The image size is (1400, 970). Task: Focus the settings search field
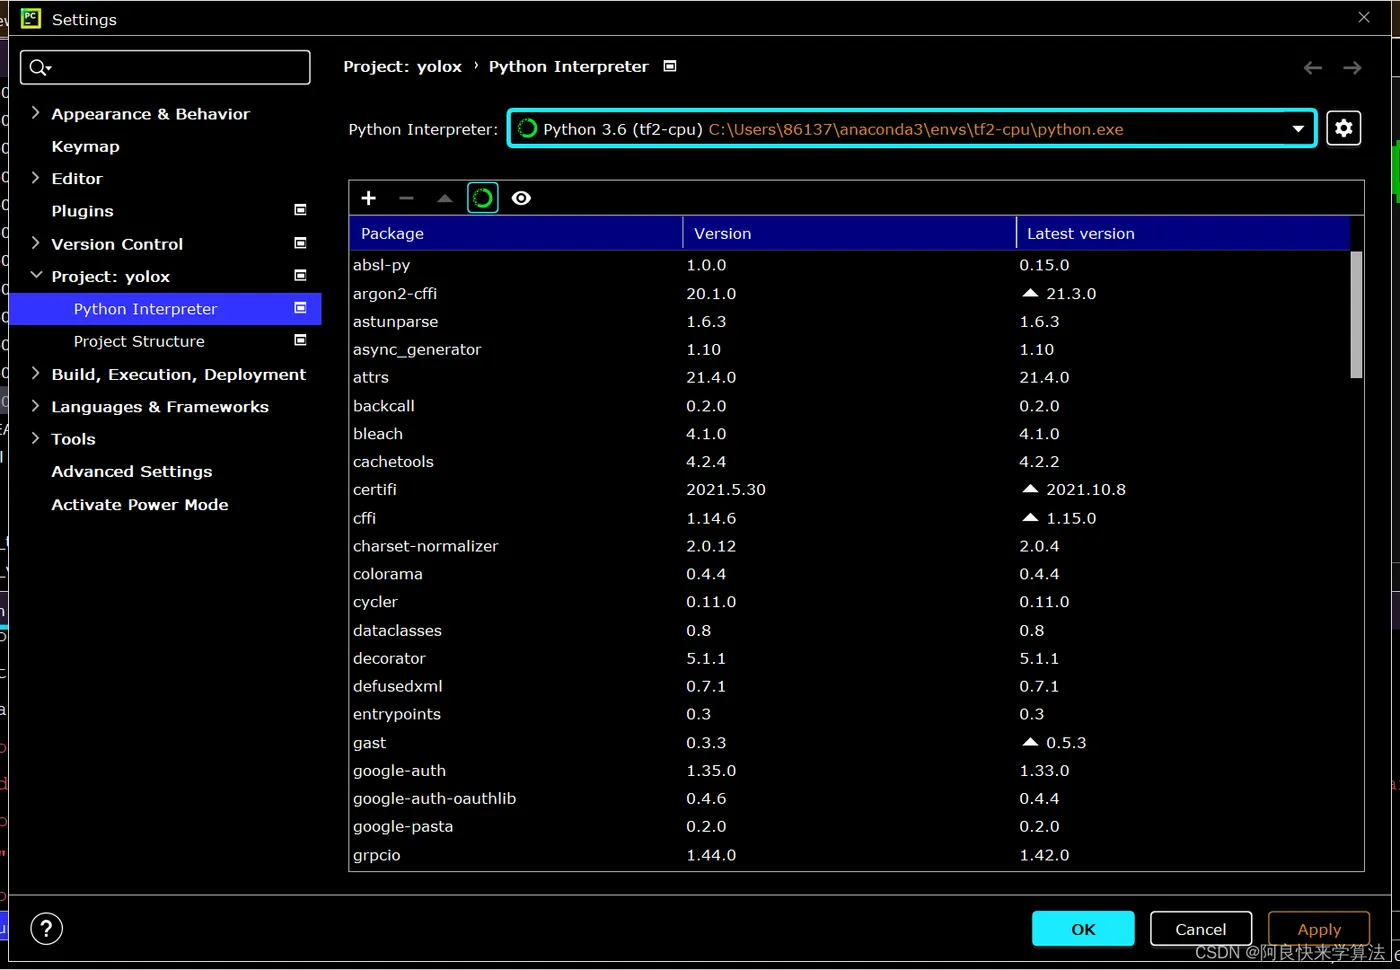pyautogui.click(x=165, y=67)
